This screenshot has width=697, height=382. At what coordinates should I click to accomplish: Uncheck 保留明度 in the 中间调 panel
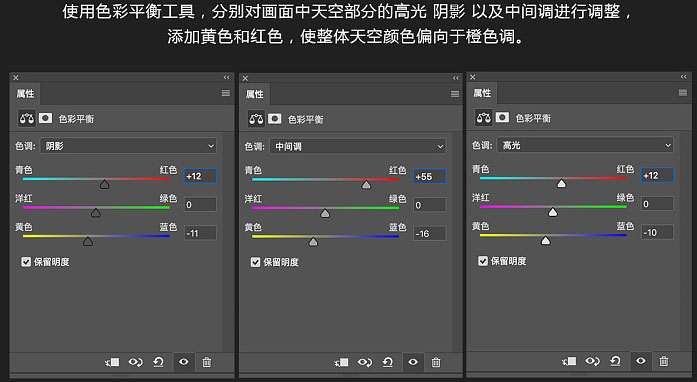[x=255, y=262]
